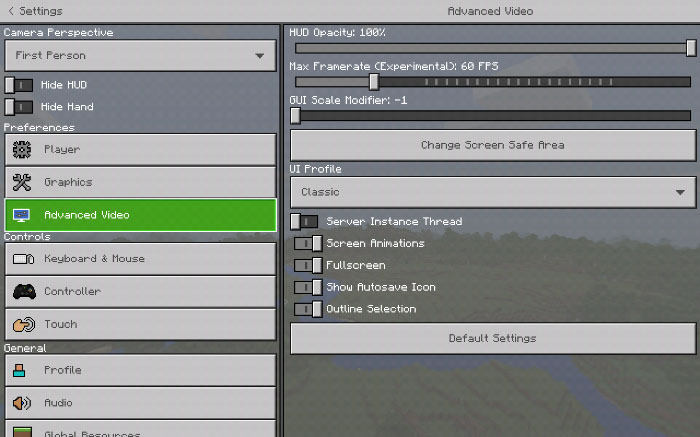The image size is (700, 437).
Task: Click Change Screen Safe Area button
Action: coord(493,146)
